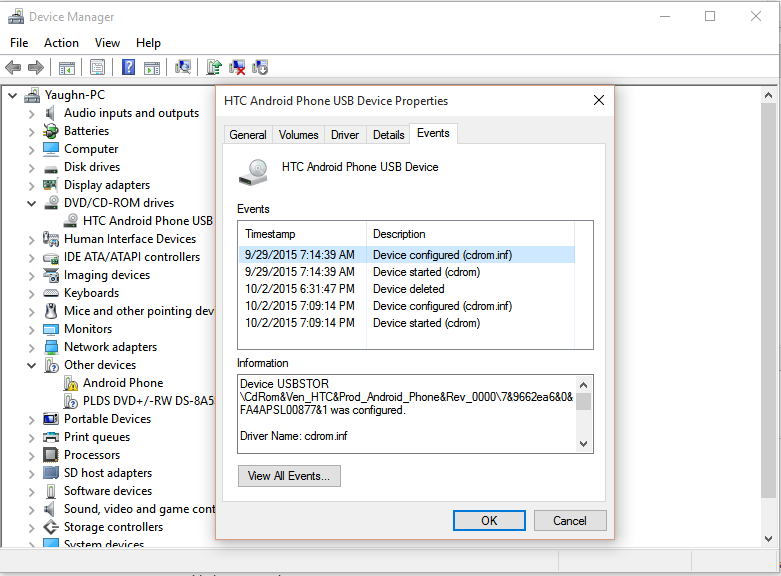Click the Display adapters icon
The height and width of the screenshot is (576, 781).
[50, 185]
